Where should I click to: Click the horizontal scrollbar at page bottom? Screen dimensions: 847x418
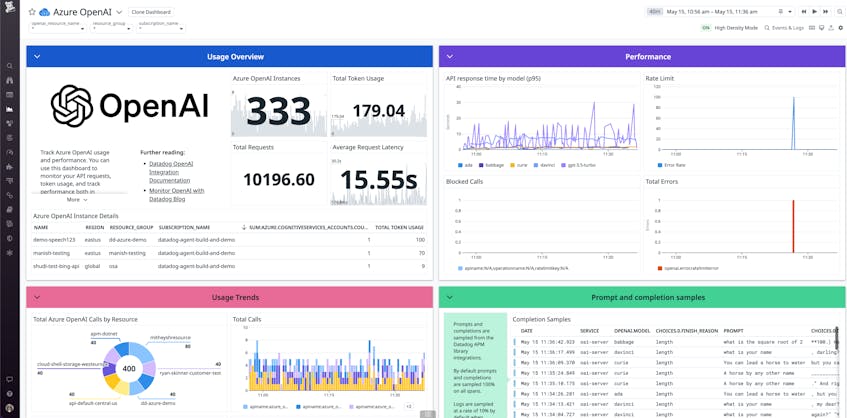(428, 414)
